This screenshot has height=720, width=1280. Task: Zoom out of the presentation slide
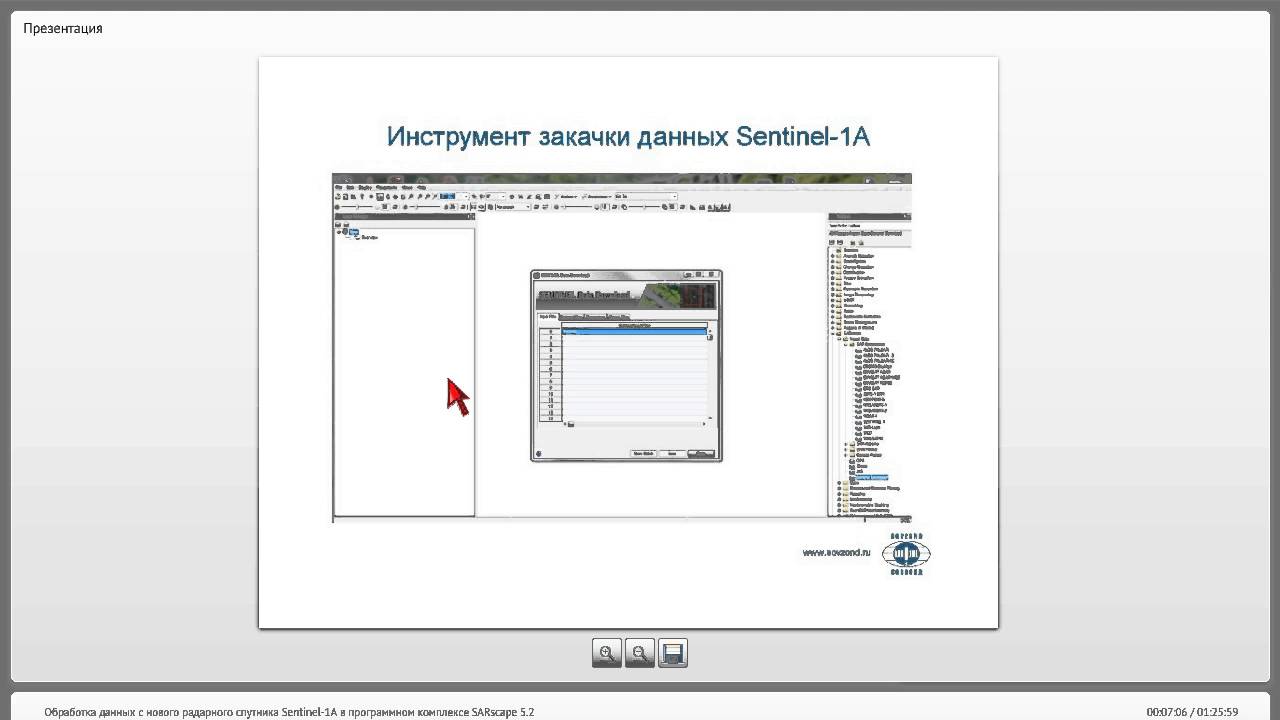(640, 653)
